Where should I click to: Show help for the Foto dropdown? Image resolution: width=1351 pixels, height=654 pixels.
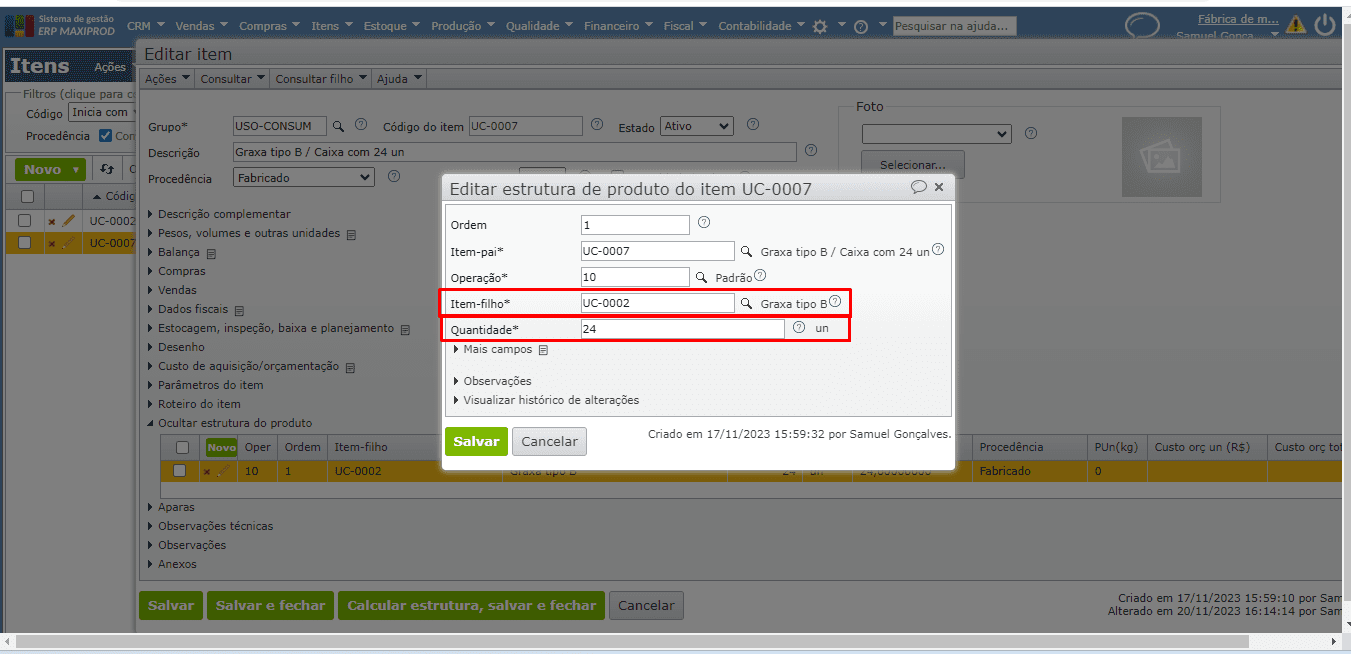(x=1030, y=133)
